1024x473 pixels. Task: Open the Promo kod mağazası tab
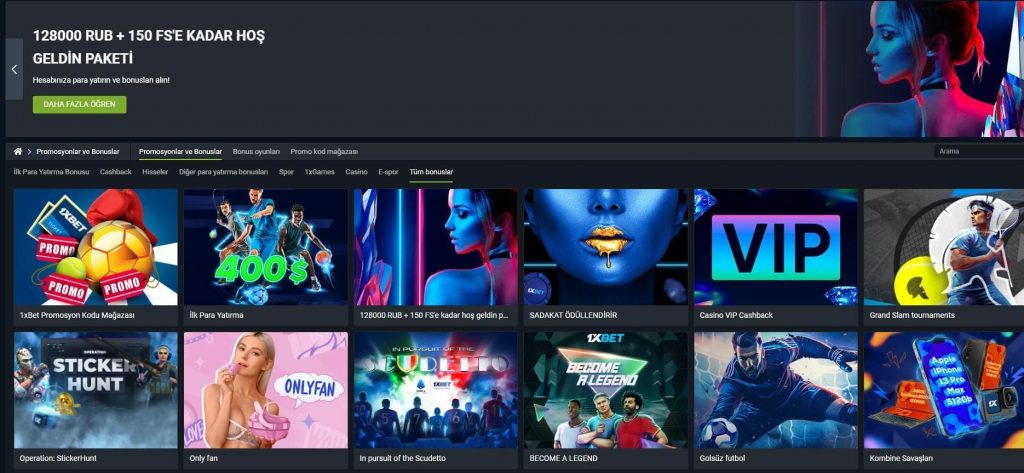[324, 152]
